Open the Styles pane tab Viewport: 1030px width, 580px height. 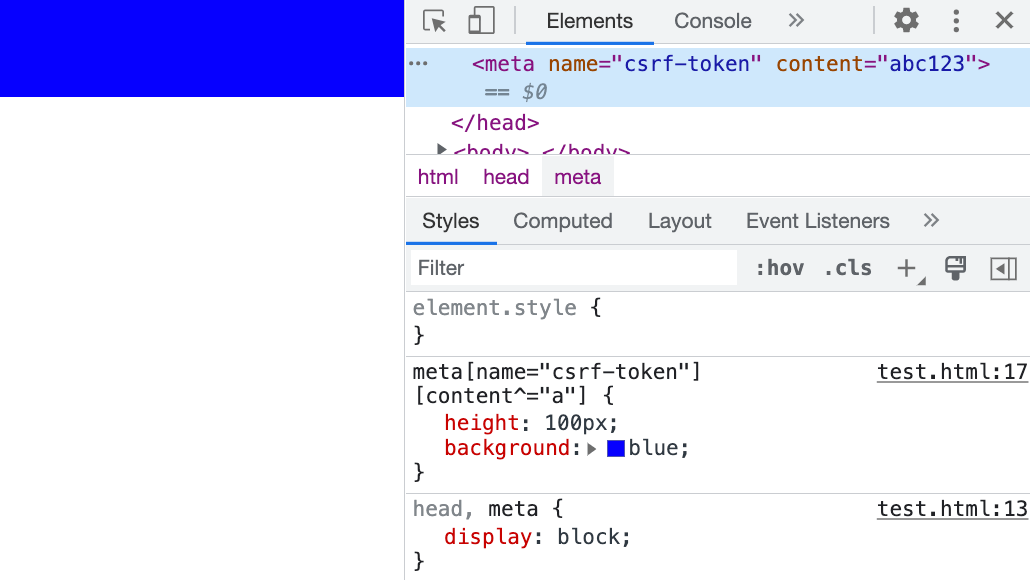[x=451, y=221]
